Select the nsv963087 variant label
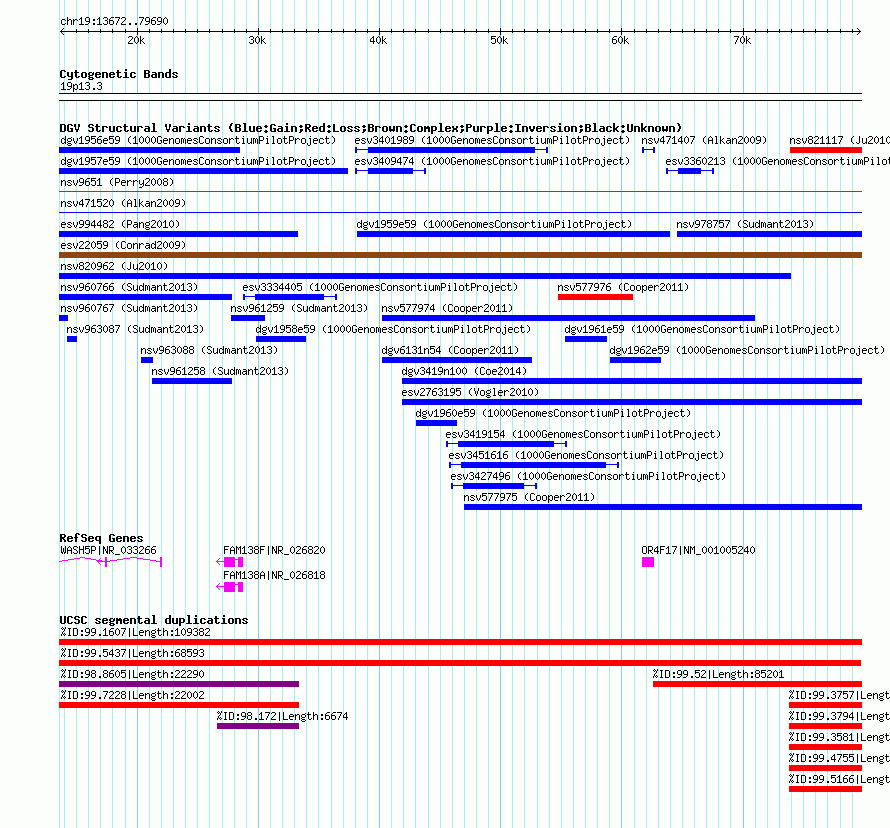The height and width of the screenshot is (828, 890). tap(135, 329)
